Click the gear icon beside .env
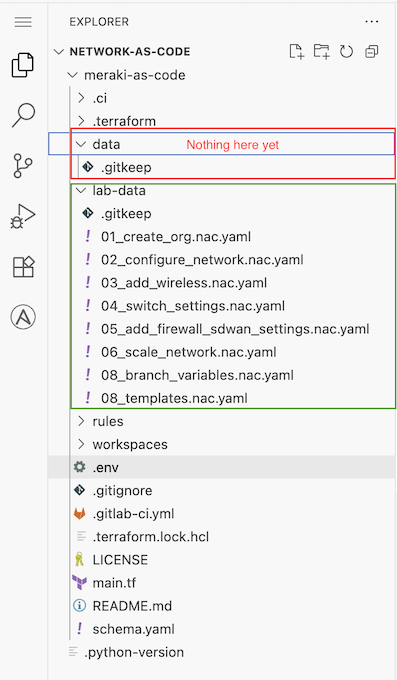 pyautogui.click(x=79, y=467)
